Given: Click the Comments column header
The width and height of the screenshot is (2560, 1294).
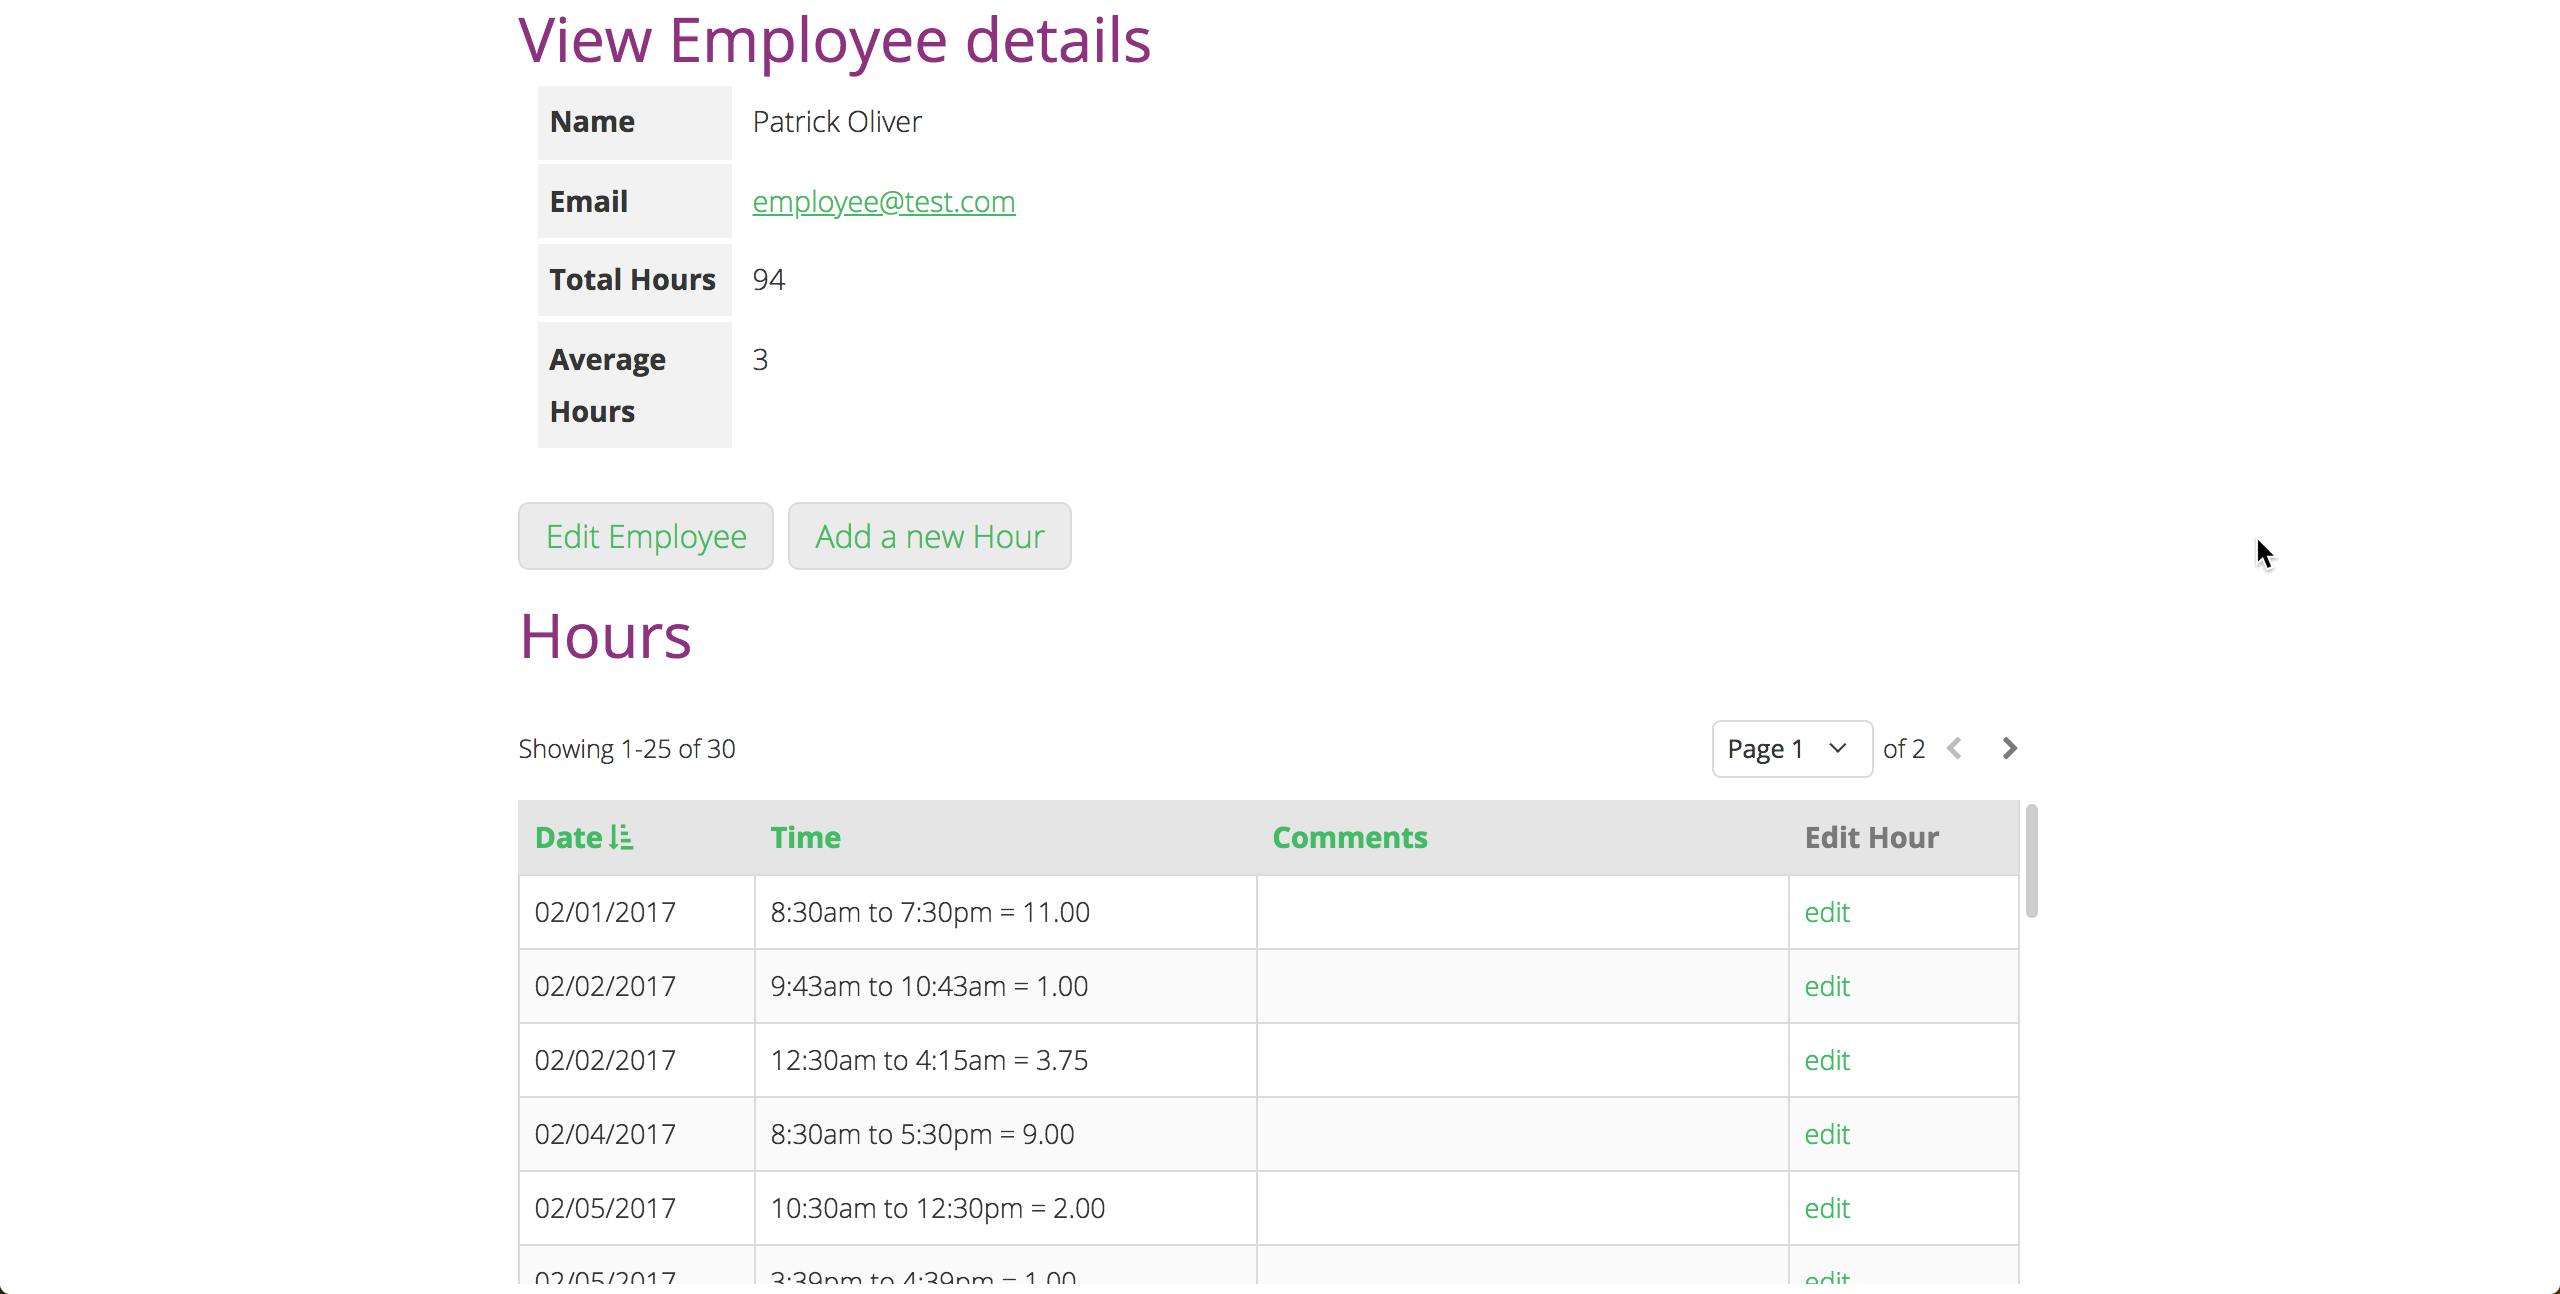Looking at the screenshot, I should (1350, 837).
